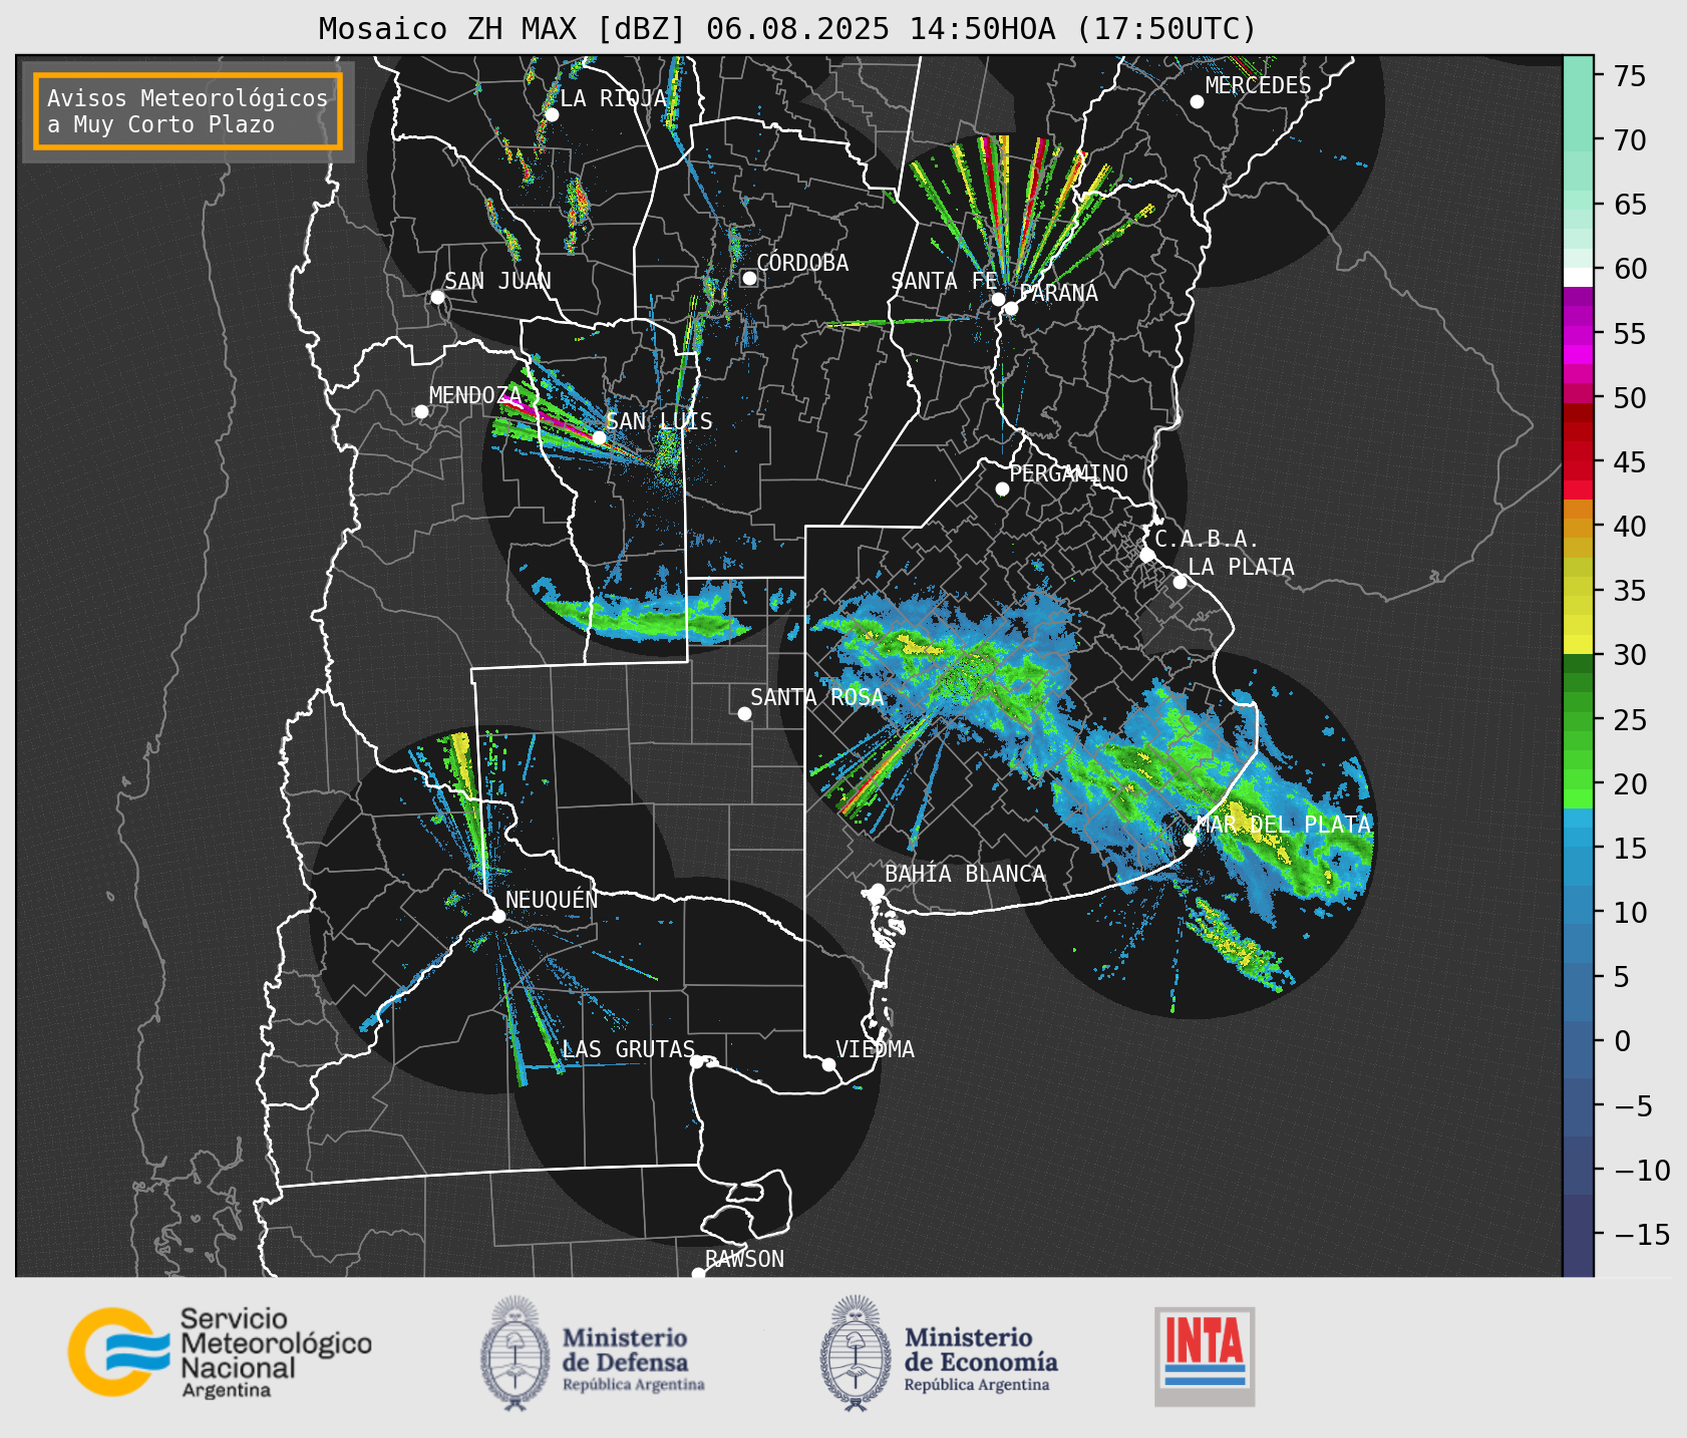Click the Avisos Meteorológicos a Muy Corto Plazo box
The height and width of the screenshot is (1438, 1687).
[x=188, y=111]
